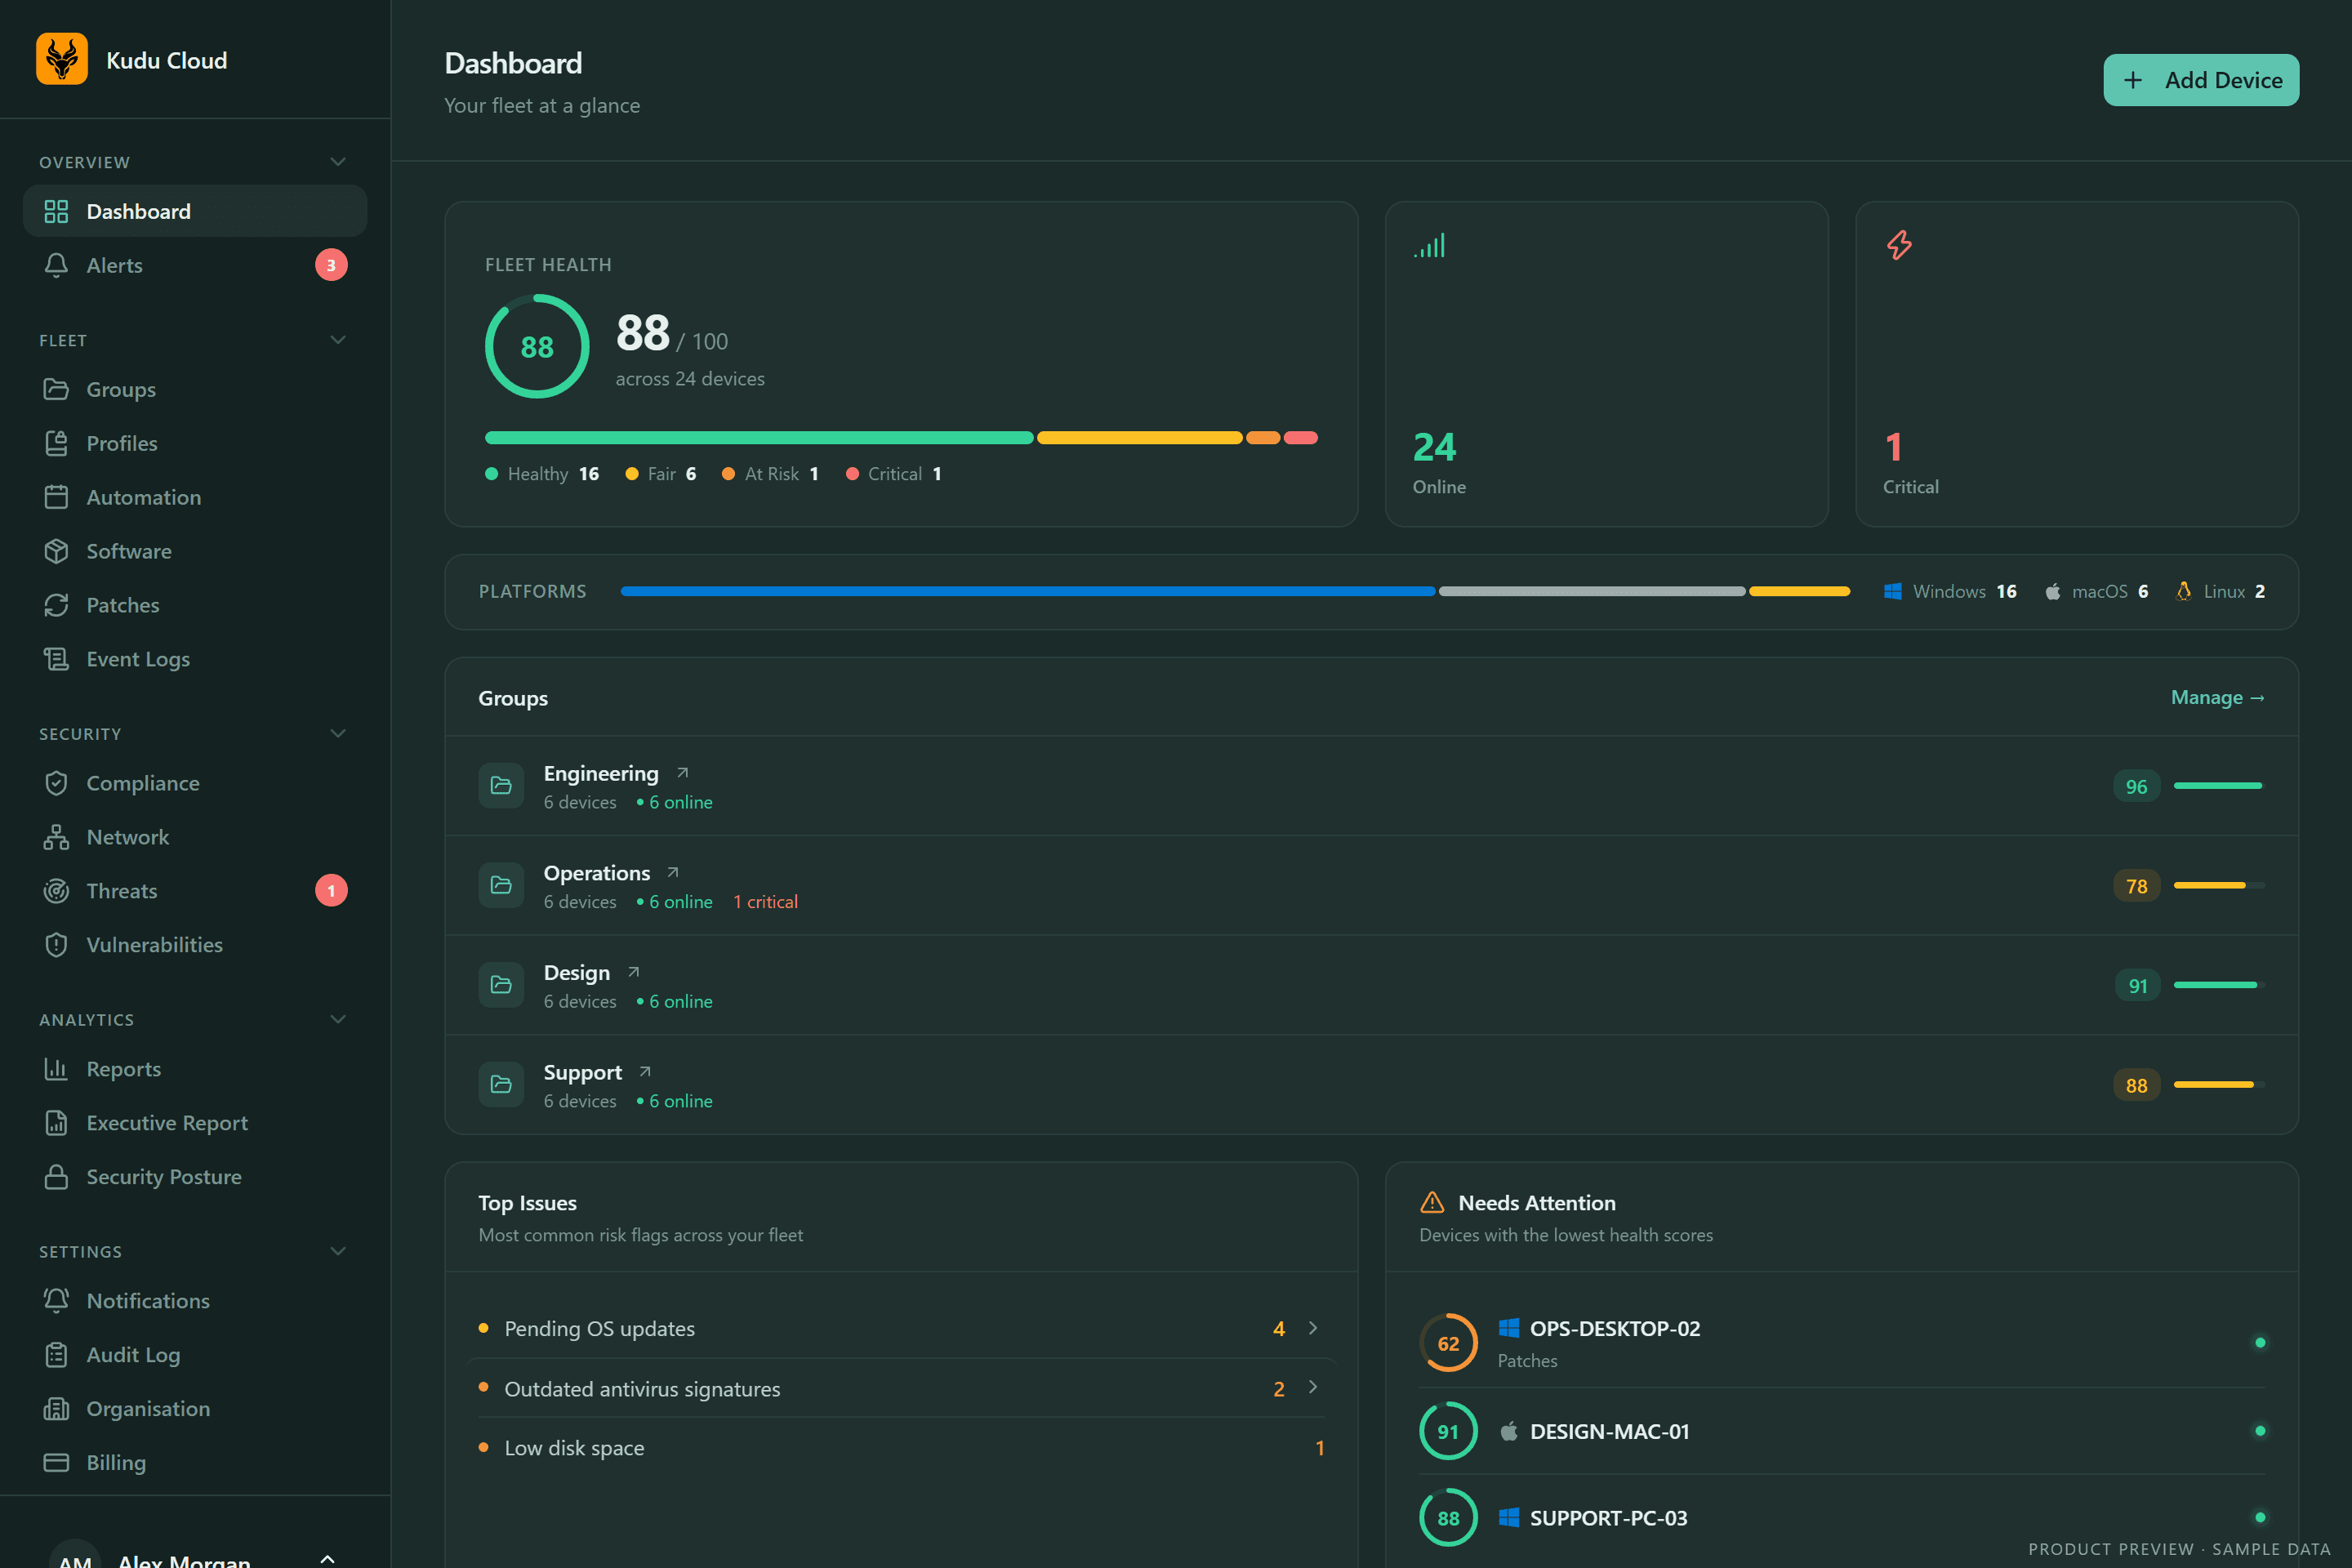Image resolution: width=2352 pixels, height=1568 pixels.
Task: Click the Groups folder icon in sidebar
Action: [56, 389]
